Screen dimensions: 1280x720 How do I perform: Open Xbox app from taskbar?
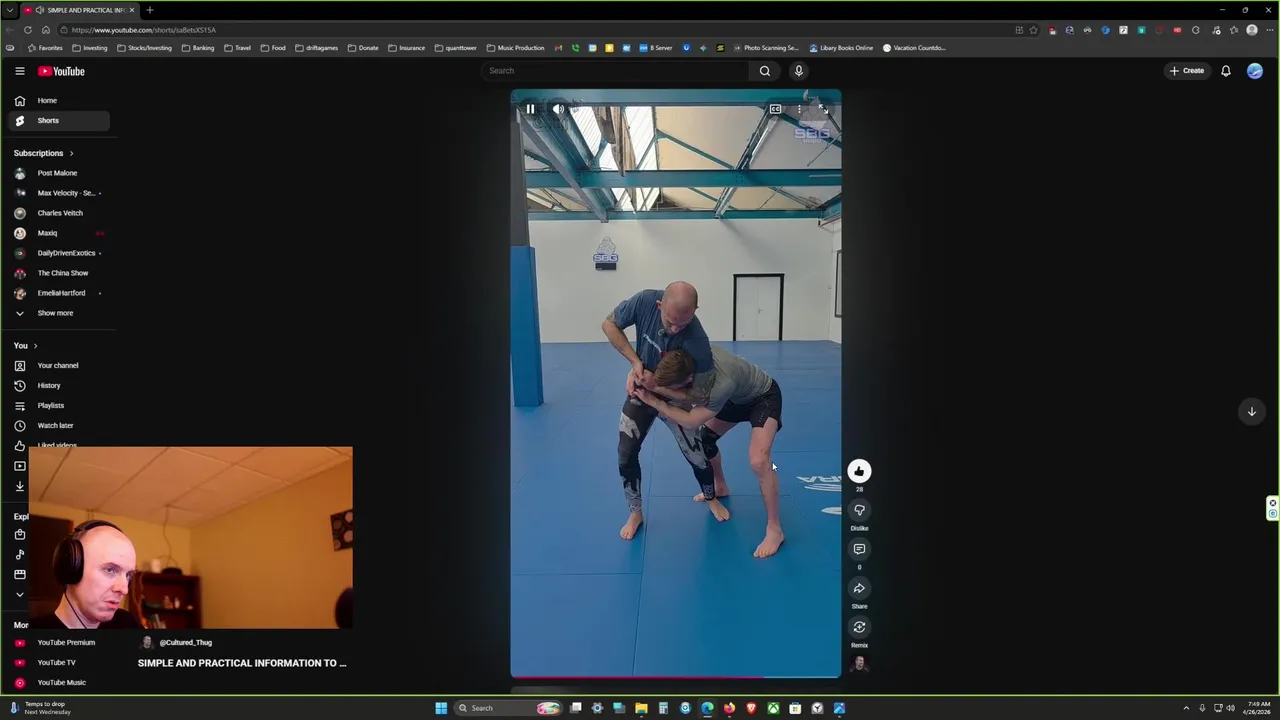point(773,708)
